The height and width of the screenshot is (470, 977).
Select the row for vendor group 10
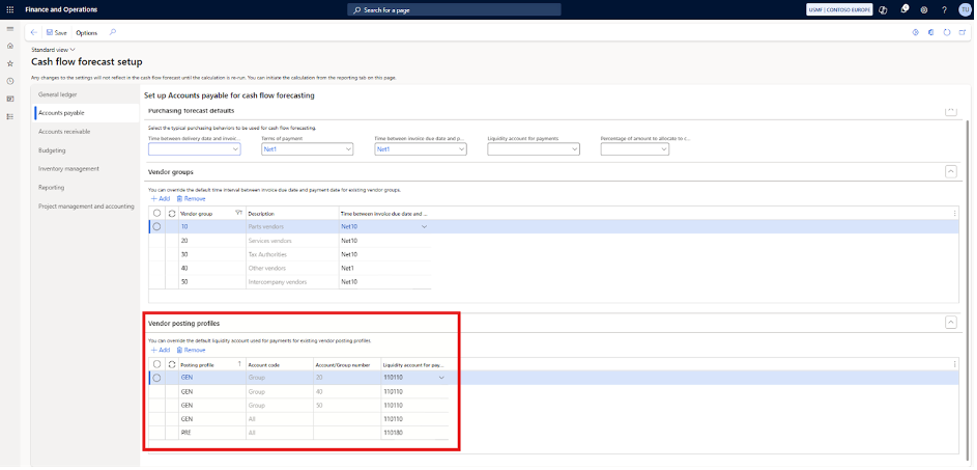point(156,227)
